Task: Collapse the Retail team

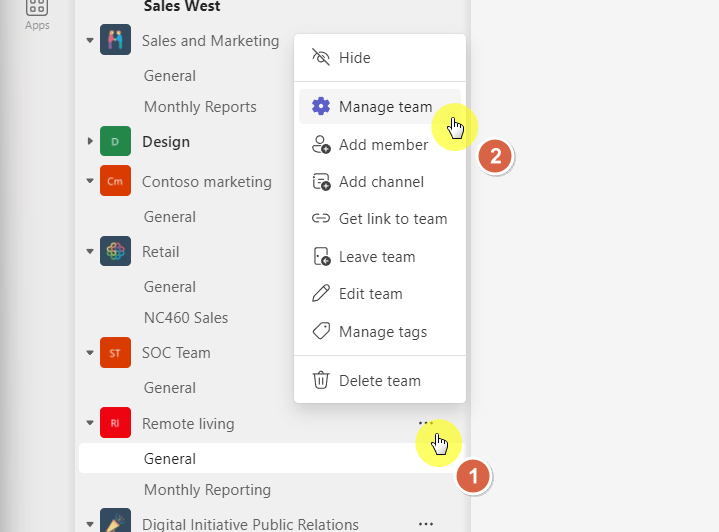Action: click(90, 251)
